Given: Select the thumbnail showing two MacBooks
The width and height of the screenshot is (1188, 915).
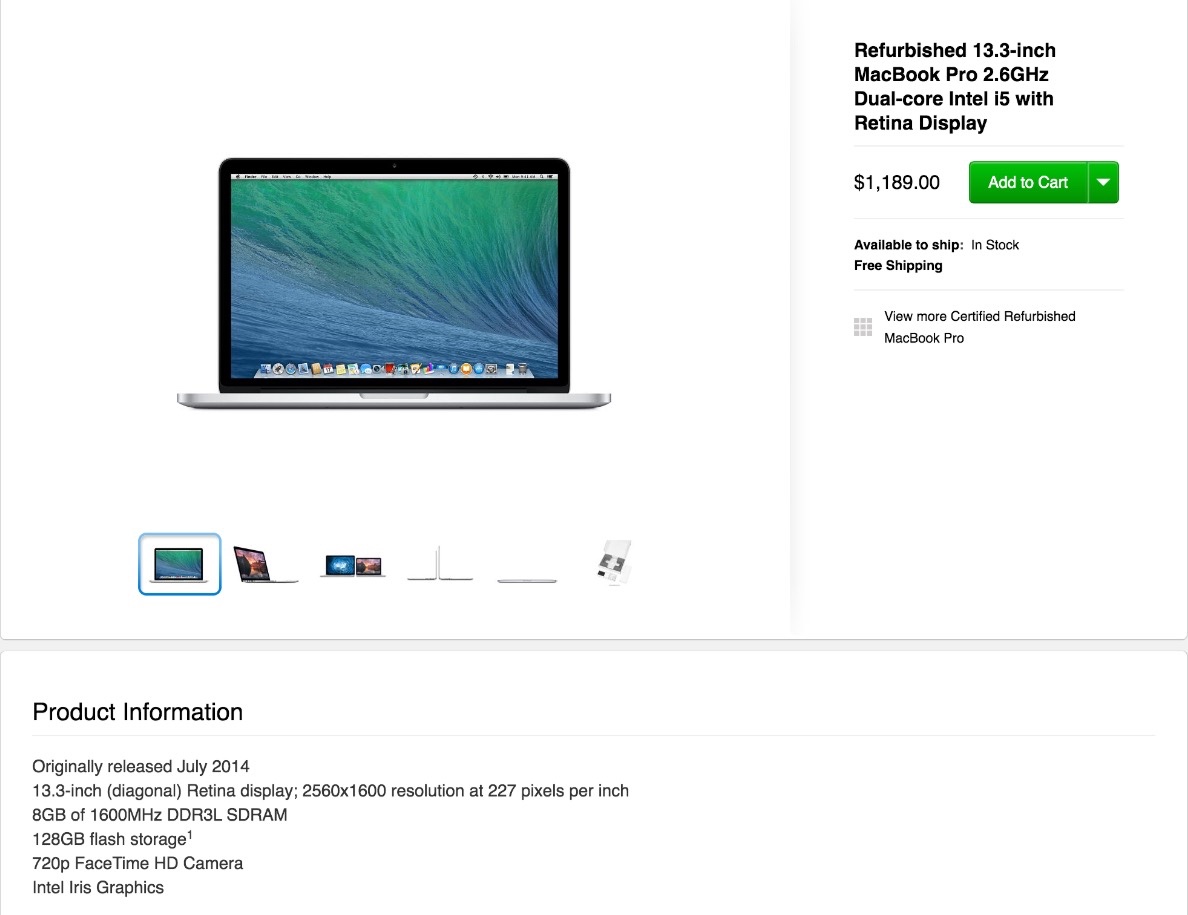Looking at the screenshot, I should [x=353, y=566].
